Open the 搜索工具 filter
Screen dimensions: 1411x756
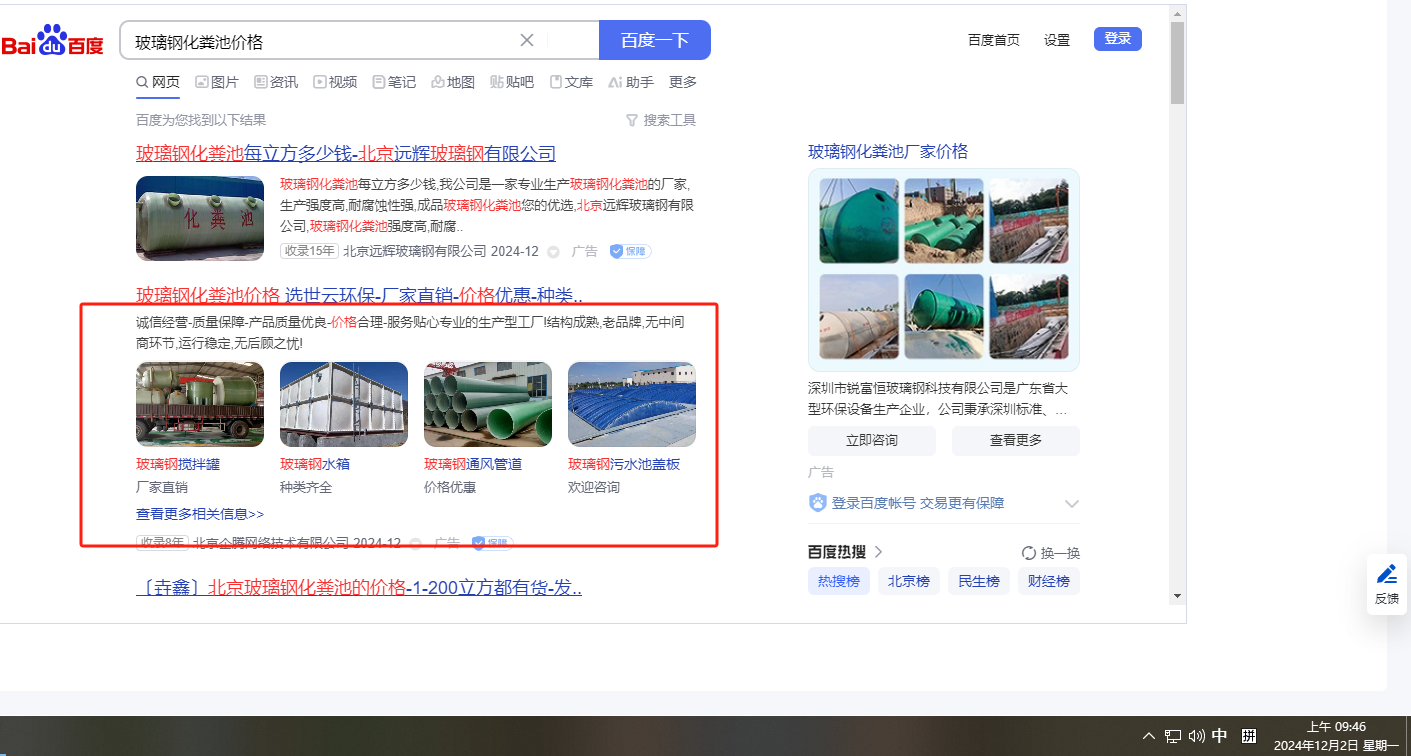tap(661, 120)
